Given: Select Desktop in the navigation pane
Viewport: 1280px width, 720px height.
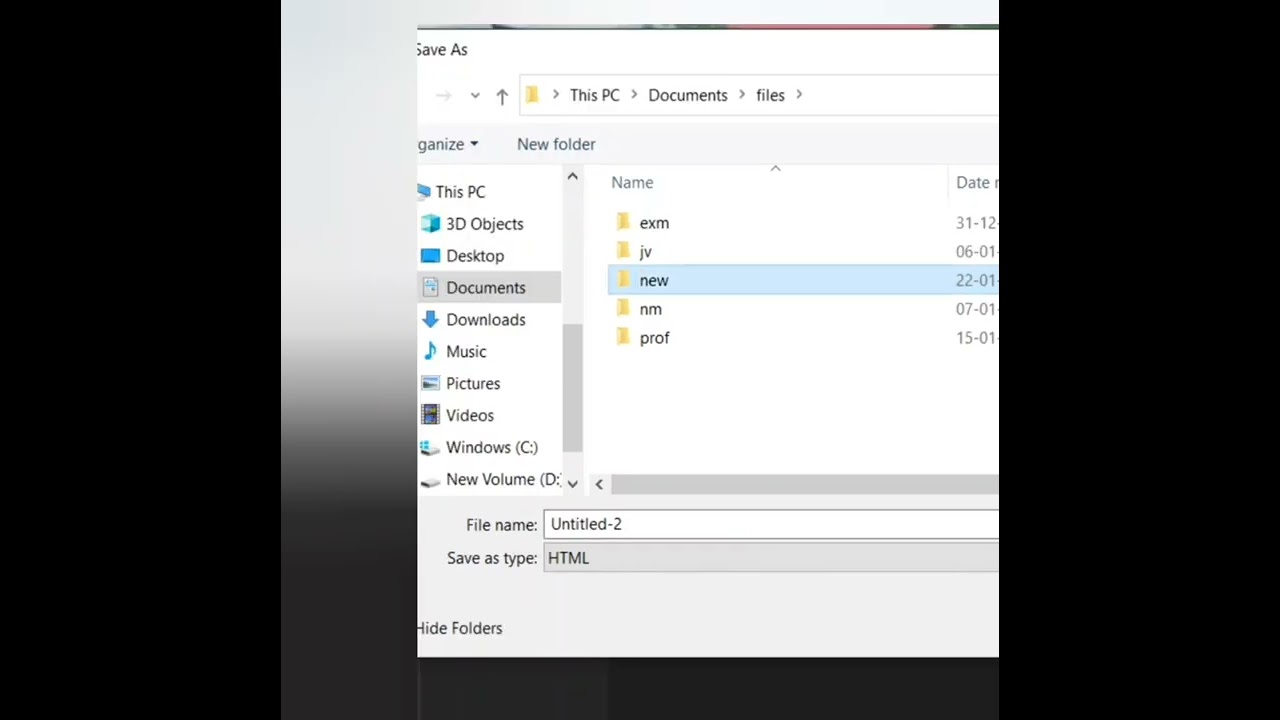Looking at the screenshot, I should click(474, 256).
